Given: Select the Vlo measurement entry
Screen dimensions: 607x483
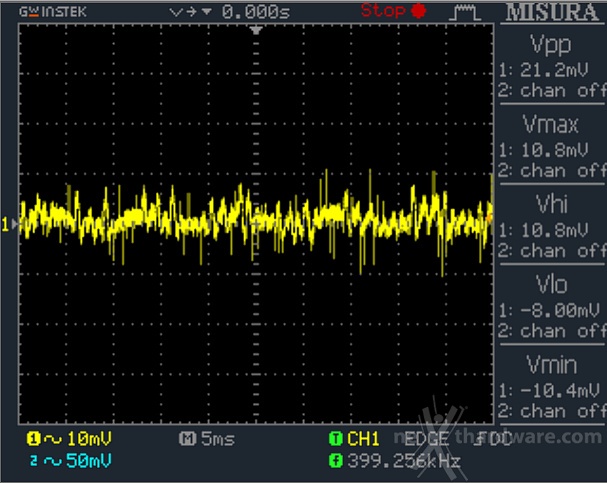Looking at the screenshot, I should click(552, 307).
